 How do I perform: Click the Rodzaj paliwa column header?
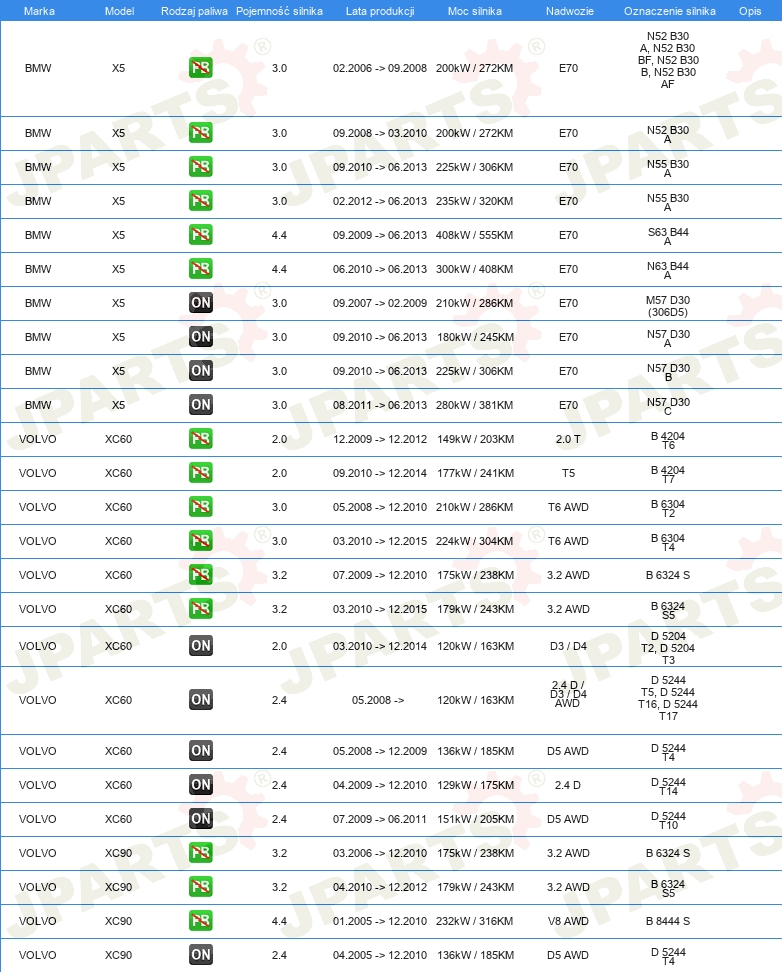(194, 11)
